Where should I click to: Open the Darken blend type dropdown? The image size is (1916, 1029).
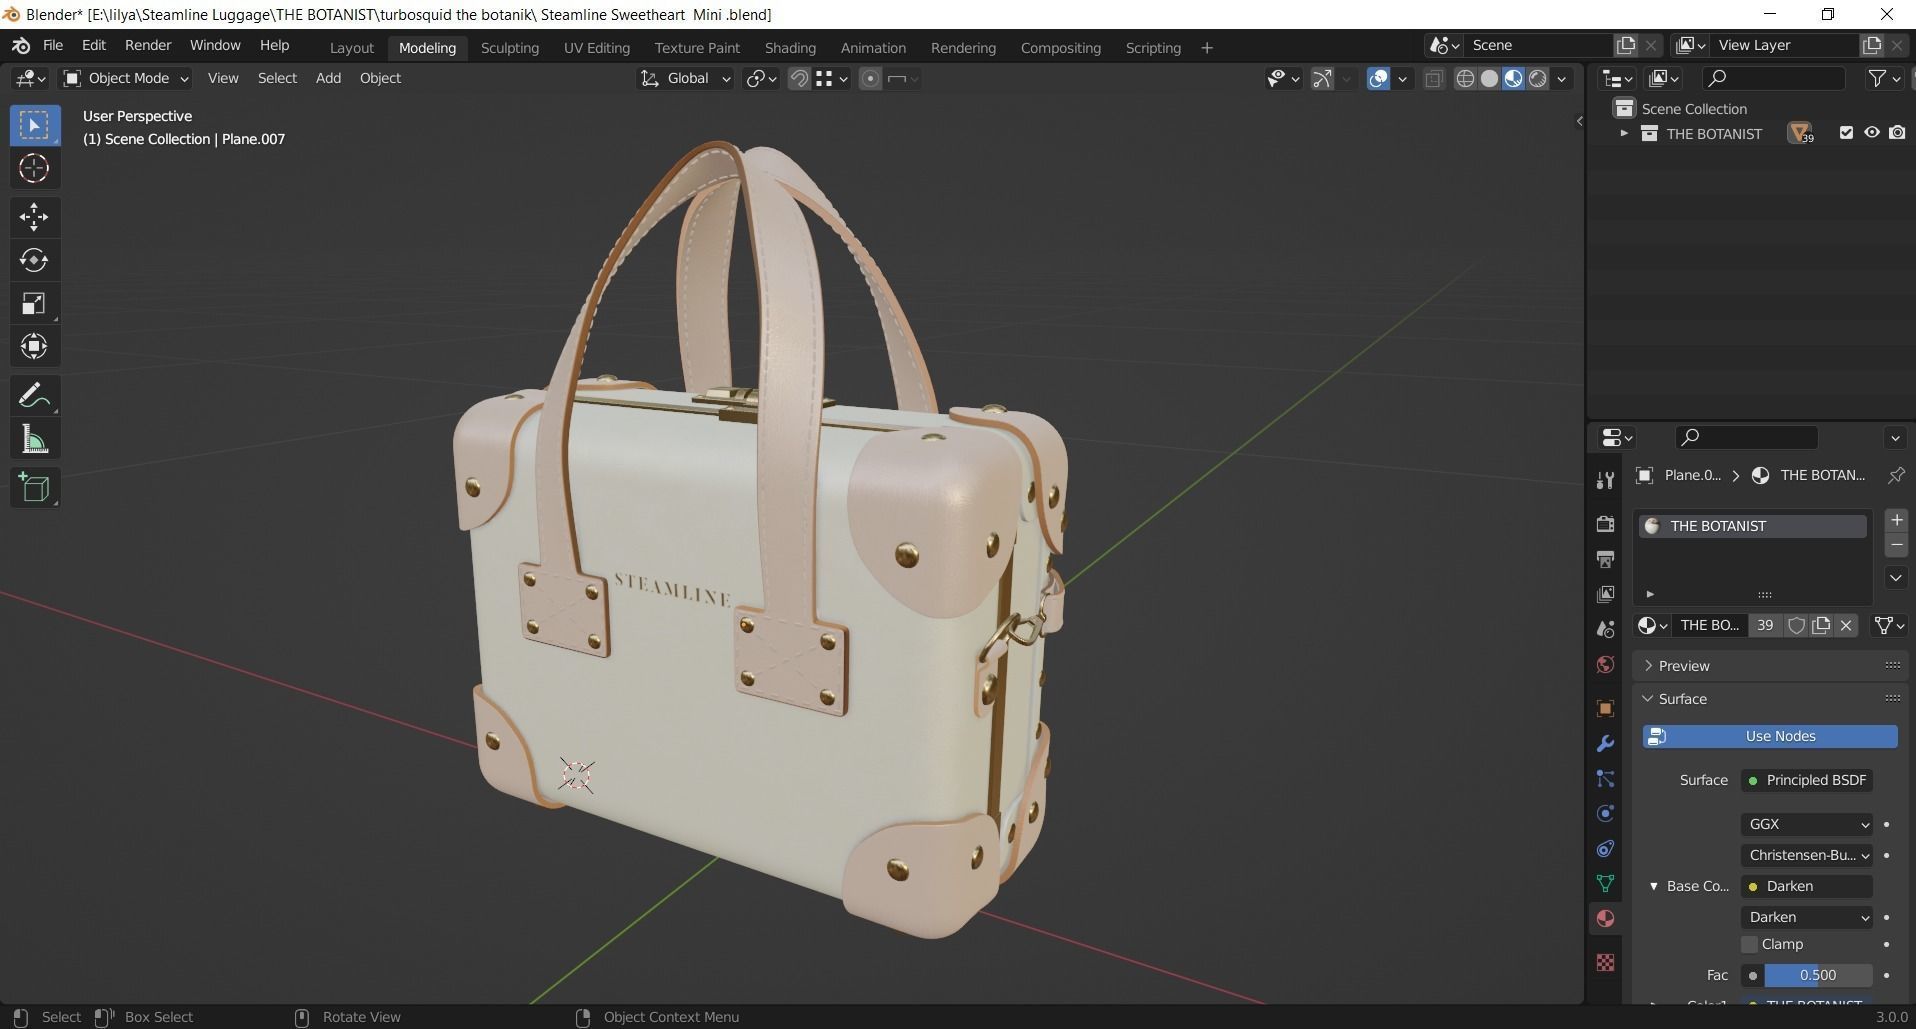1806,917
